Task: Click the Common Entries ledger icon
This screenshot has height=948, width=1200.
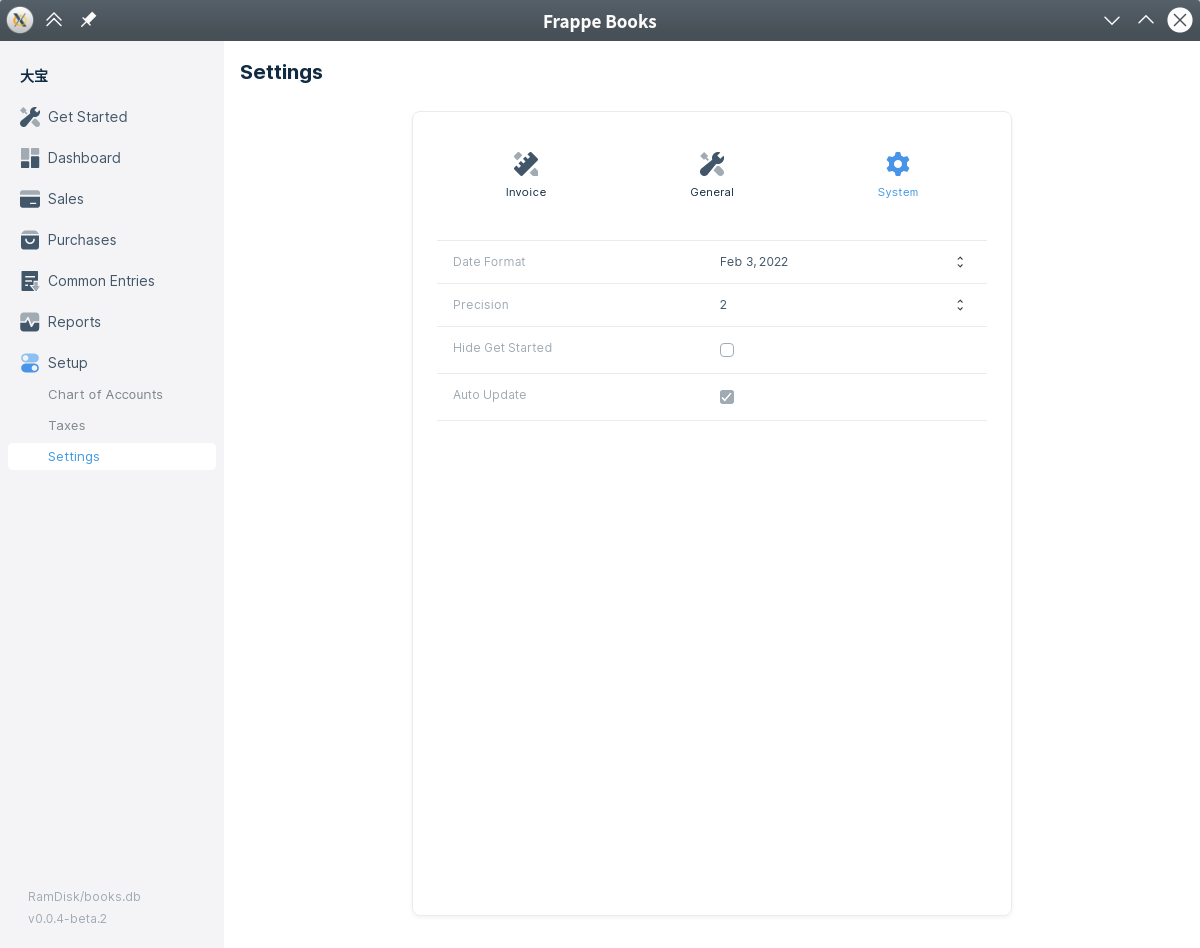Action: pos(30,281)
